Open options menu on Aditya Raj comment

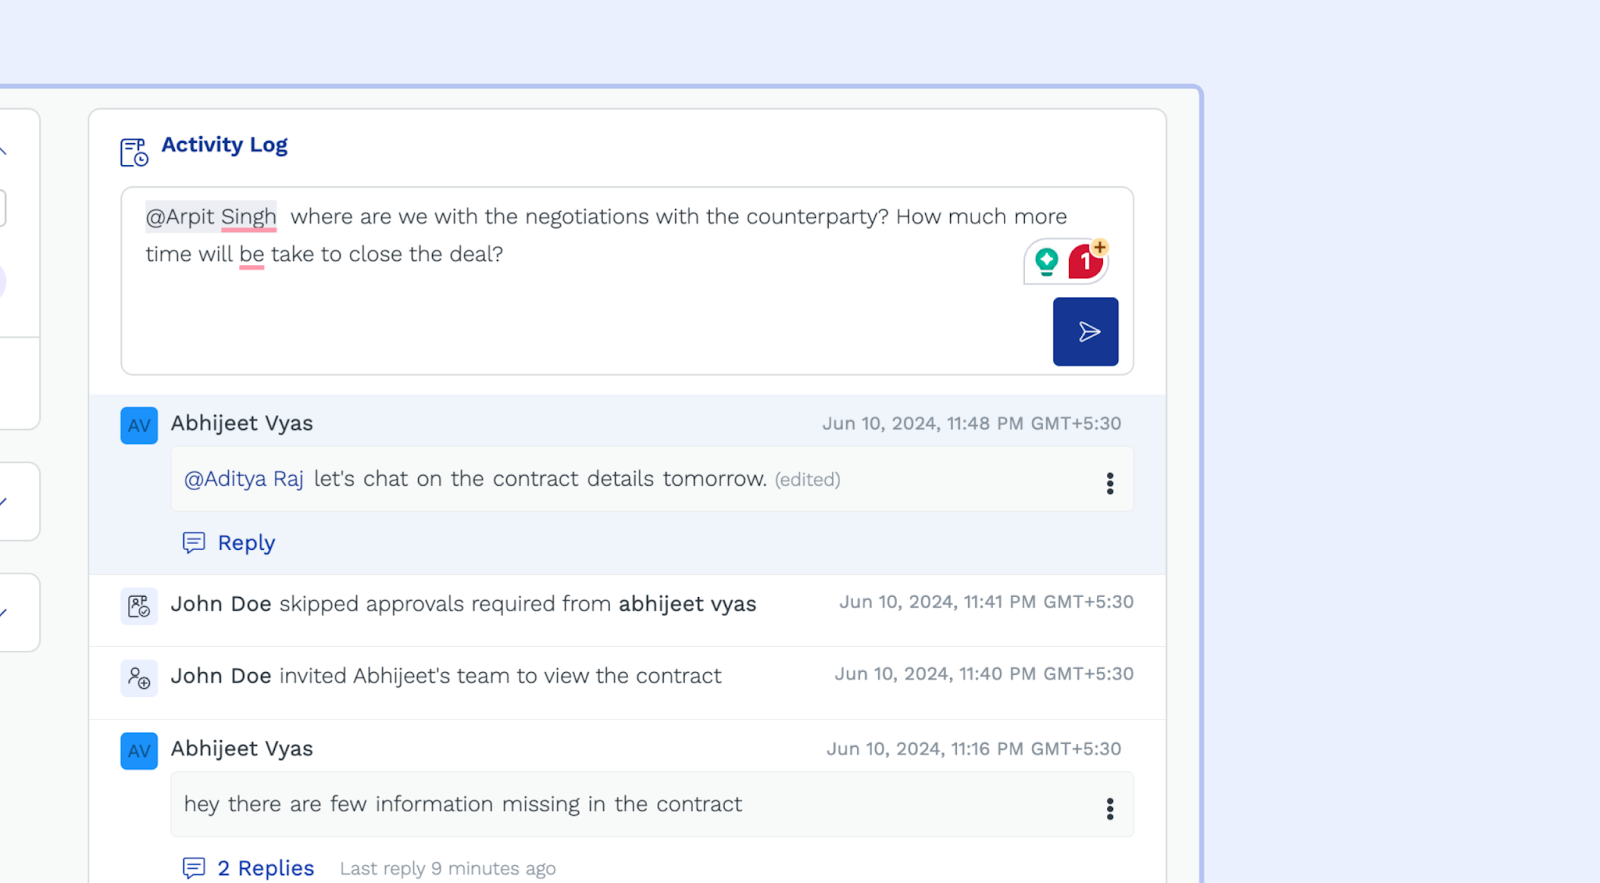coord(1109,484)
